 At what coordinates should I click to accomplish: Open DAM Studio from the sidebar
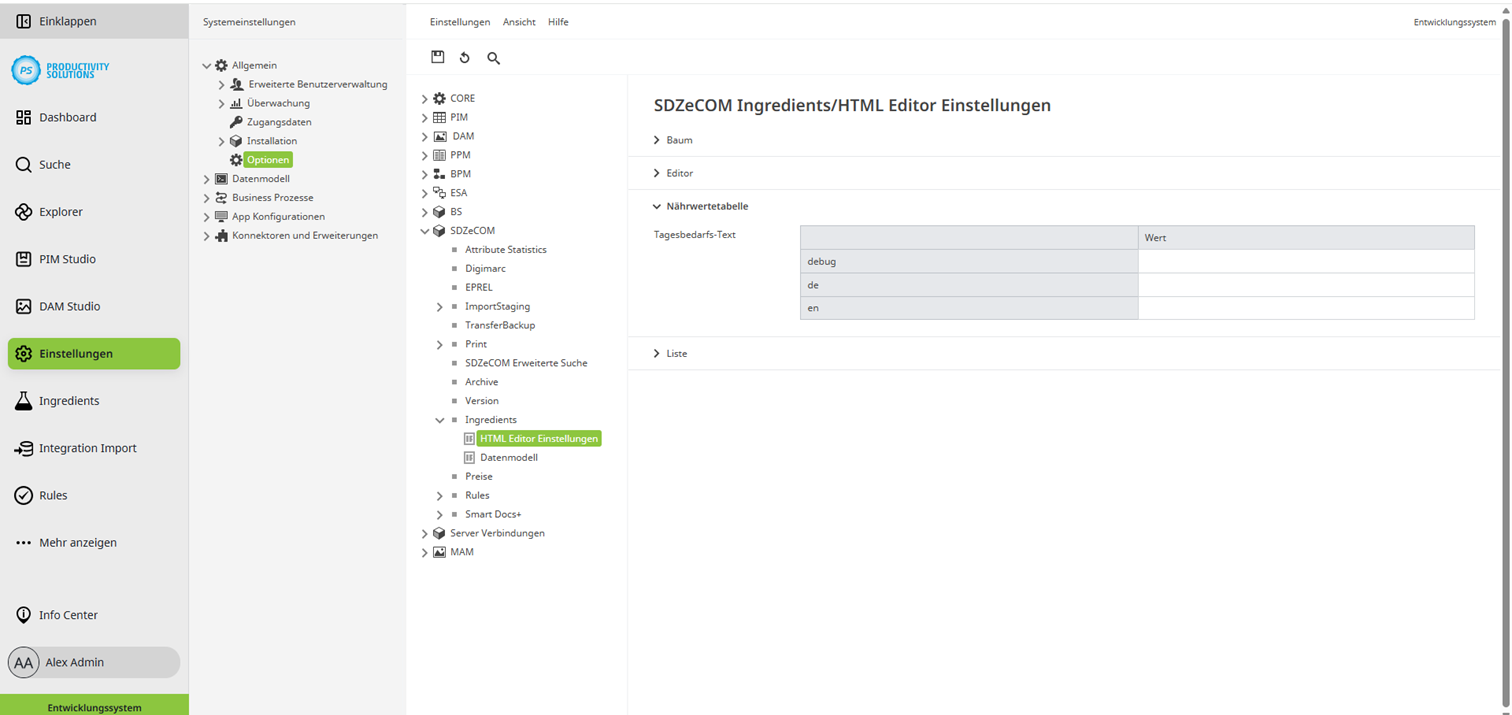coord(68,305)
